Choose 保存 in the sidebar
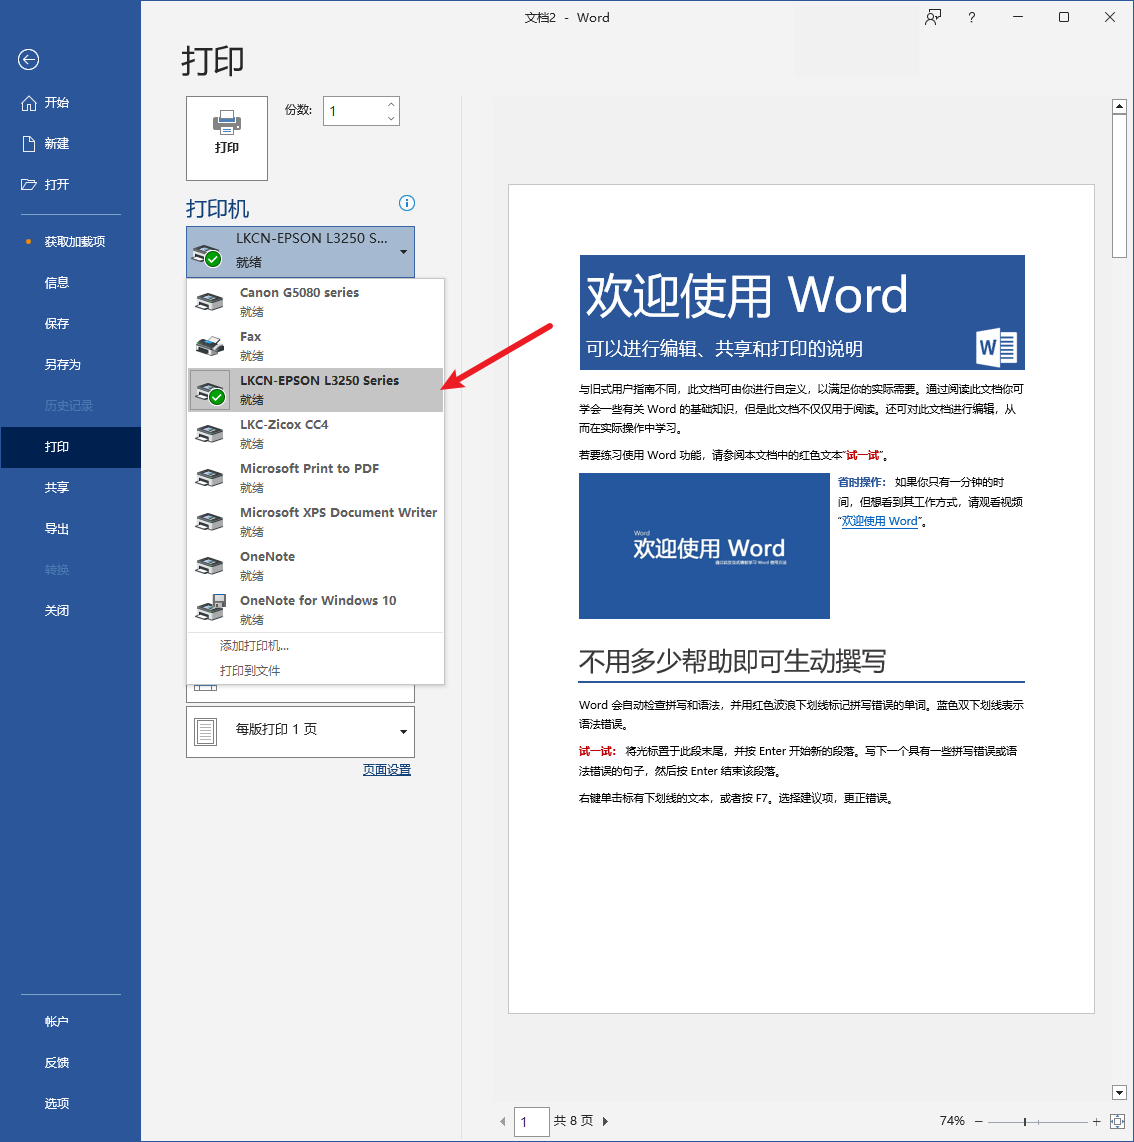1134x1142 pixels. click(71, 323)
